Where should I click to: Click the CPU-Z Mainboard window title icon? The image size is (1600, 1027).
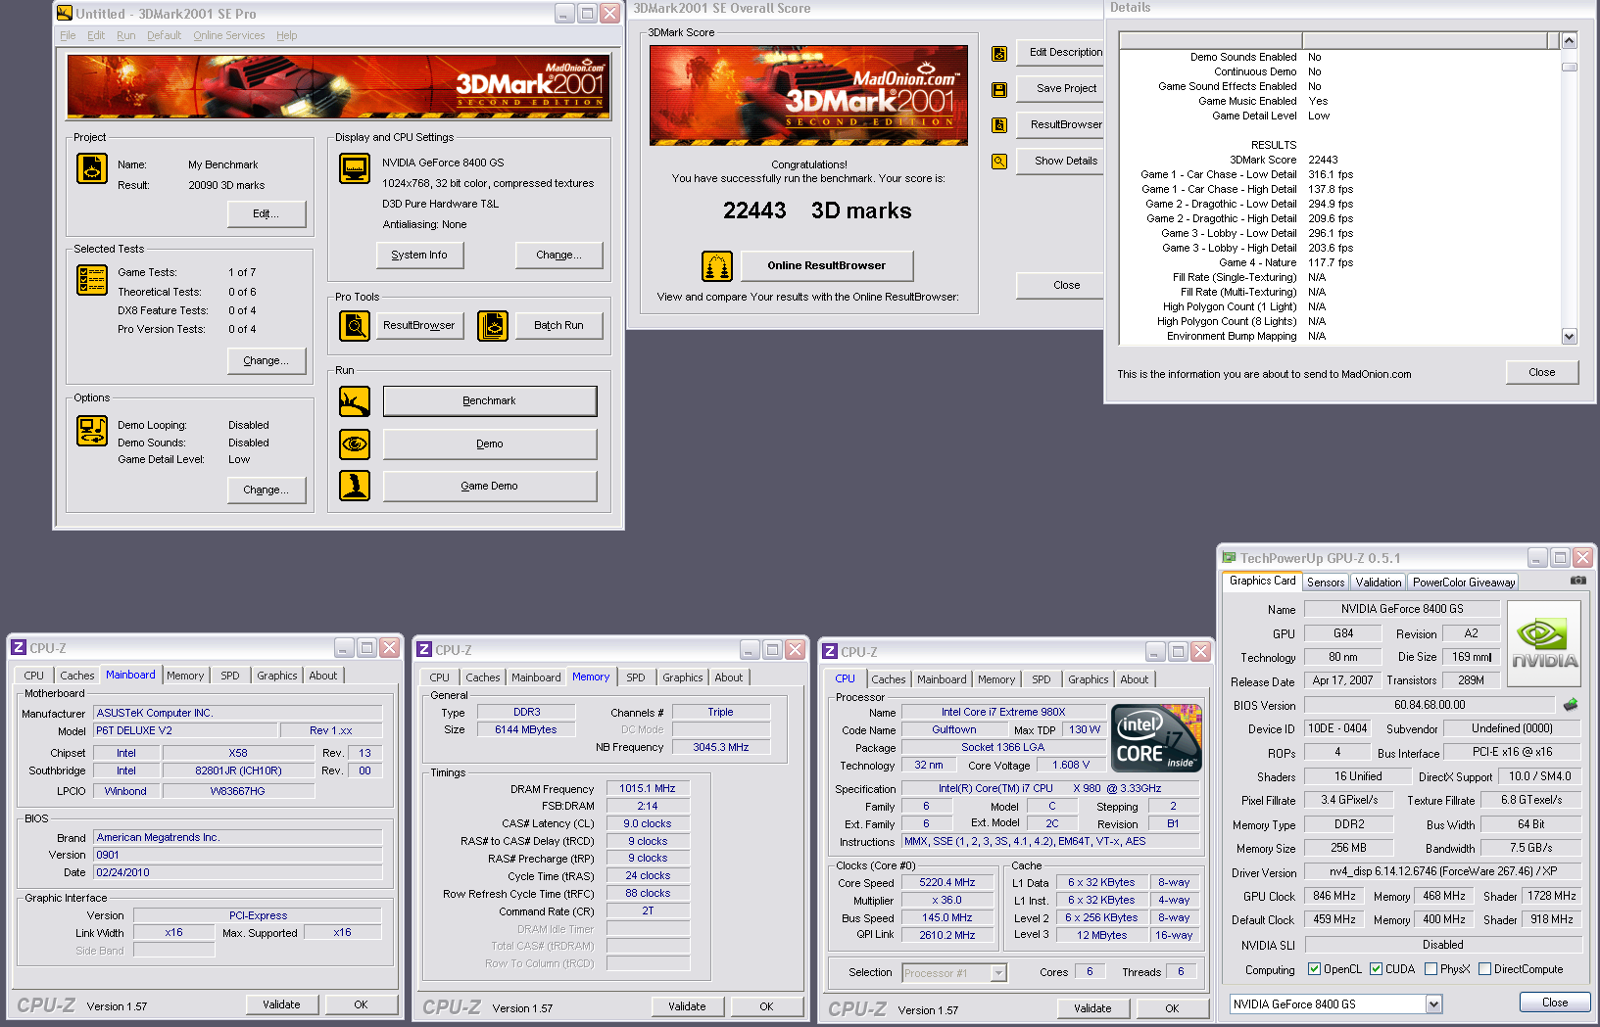pyautogui.click(x=19, y=648)
